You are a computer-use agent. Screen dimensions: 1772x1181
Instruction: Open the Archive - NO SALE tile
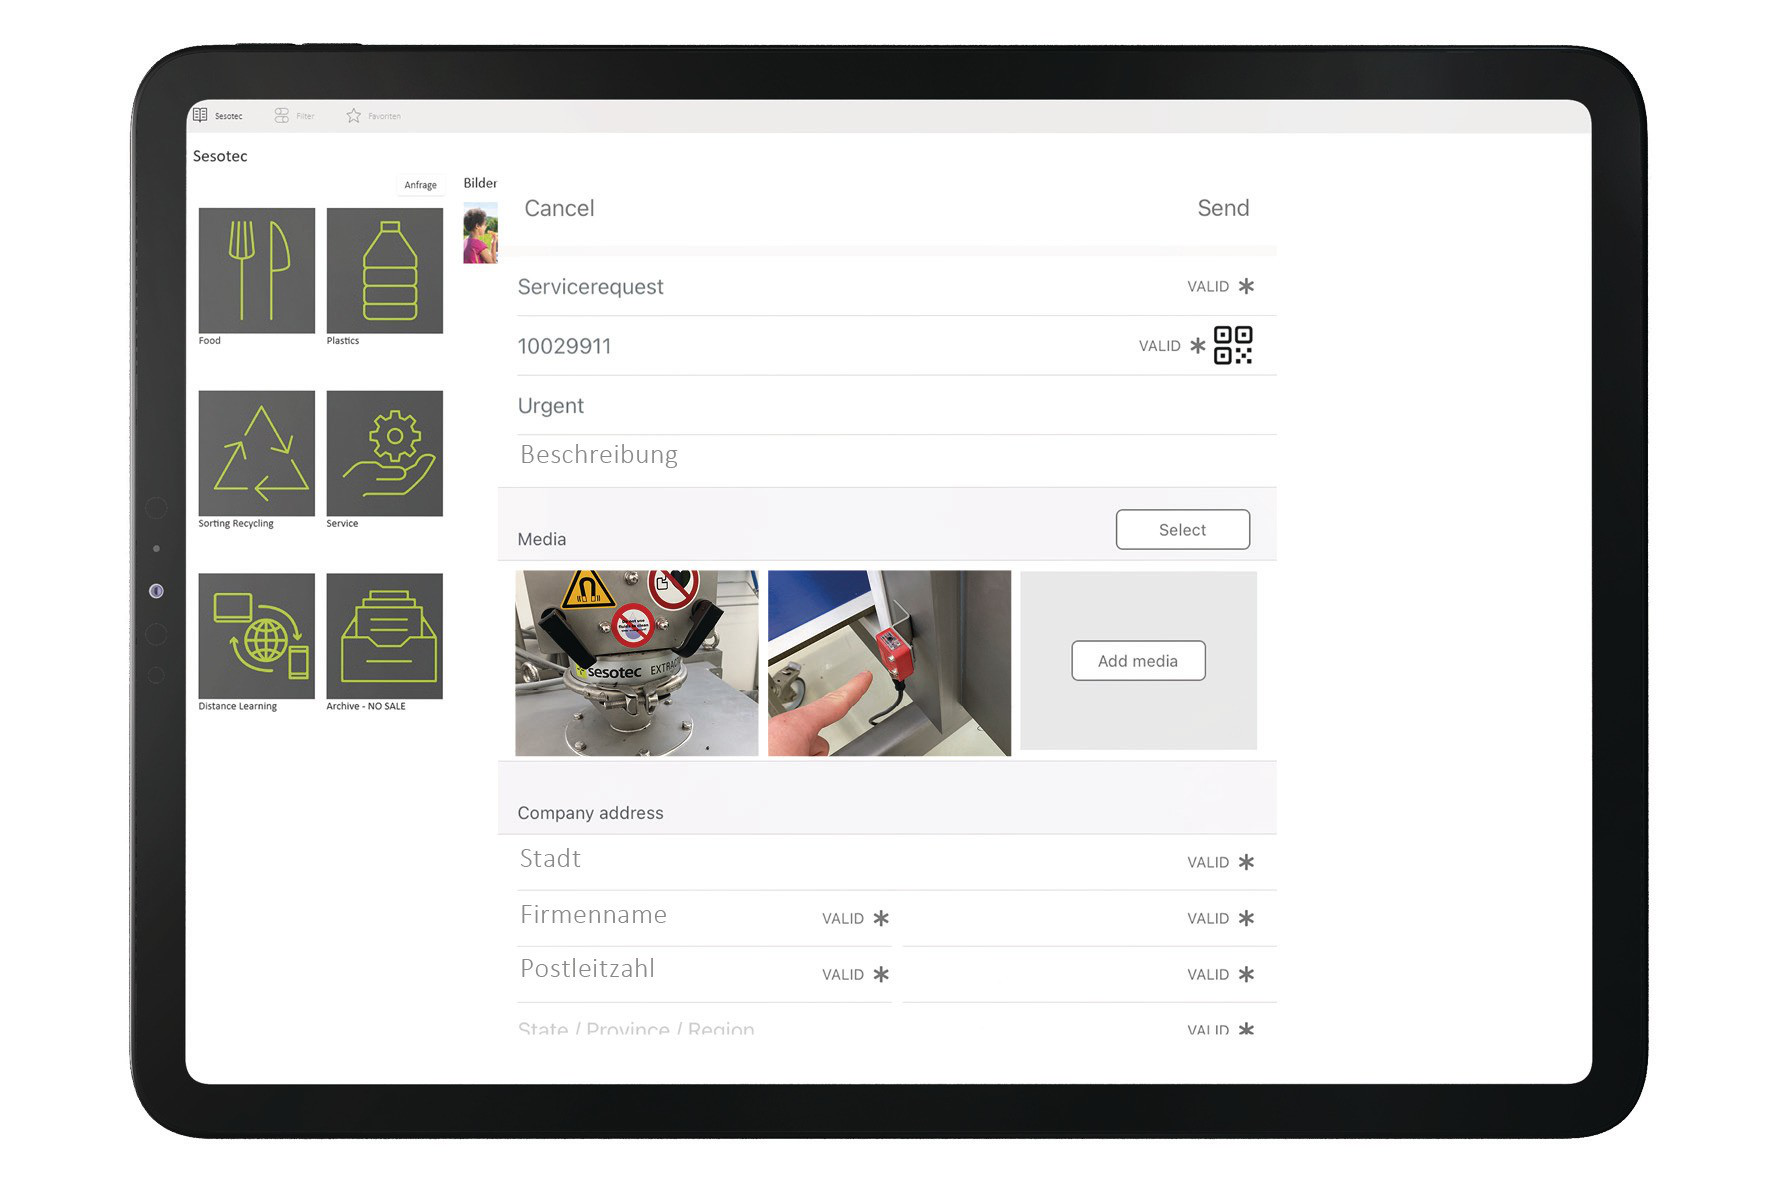pyautogui.click(x=385, y=636)
